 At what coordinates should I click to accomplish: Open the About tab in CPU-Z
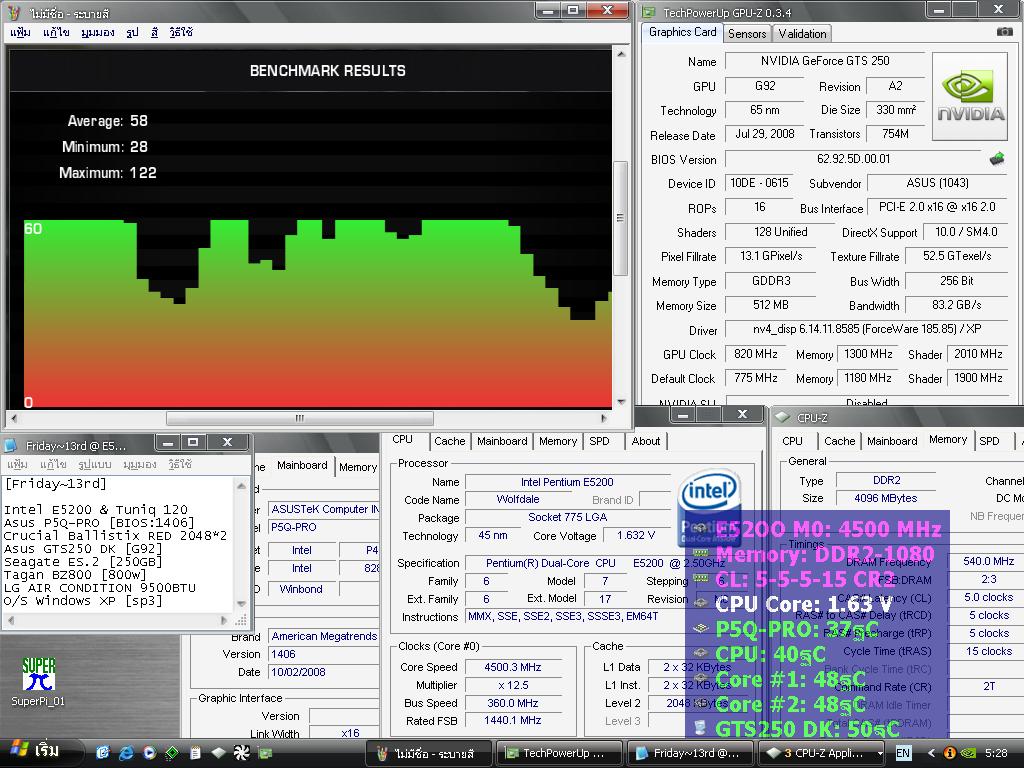[645, 441]
